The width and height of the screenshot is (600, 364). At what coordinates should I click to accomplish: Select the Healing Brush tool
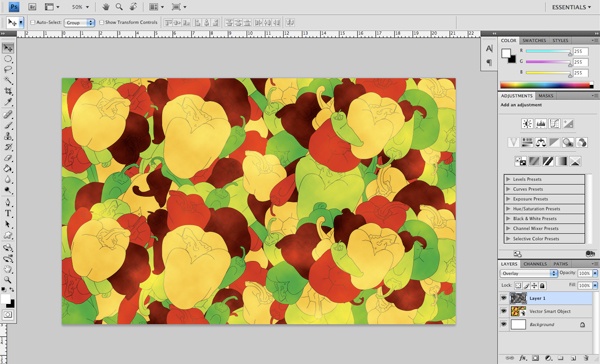(8, 114)
